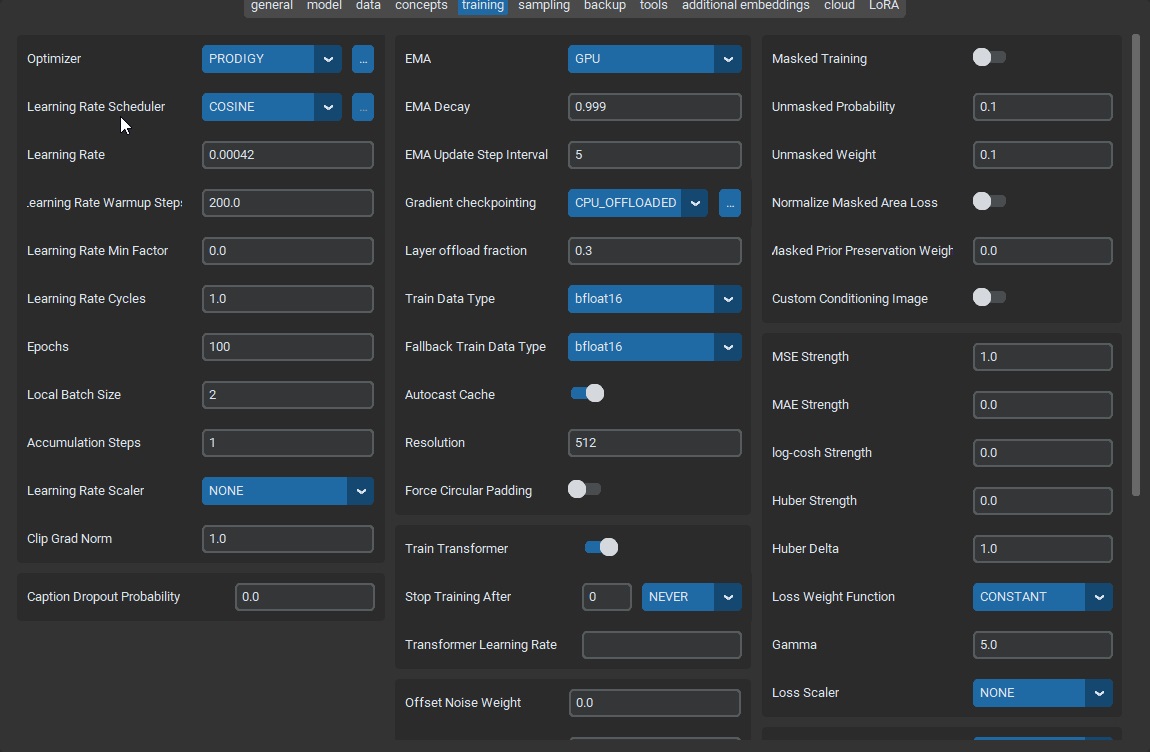Screen dimensions: 1150x752
Task: Focus the Local Batch Size field
Action: pyautogui.click(x=288, y=395)
